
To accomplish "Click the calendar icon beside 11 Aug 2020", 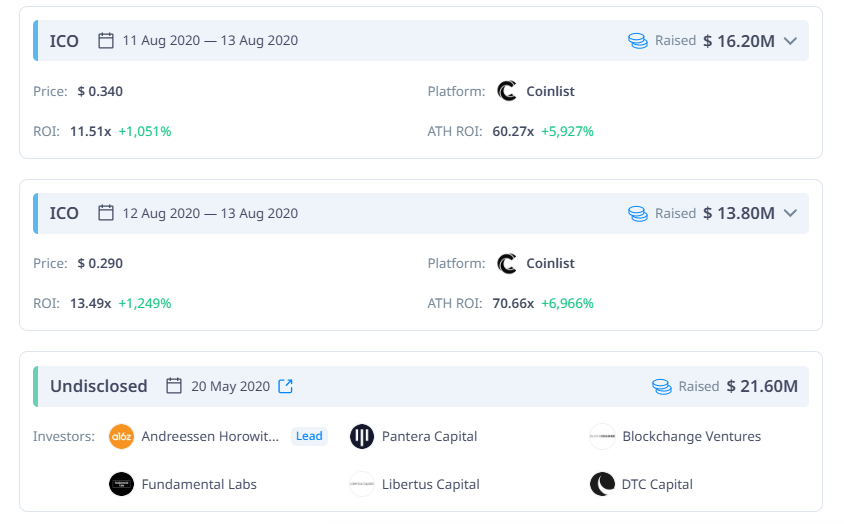I will point(106,40).
